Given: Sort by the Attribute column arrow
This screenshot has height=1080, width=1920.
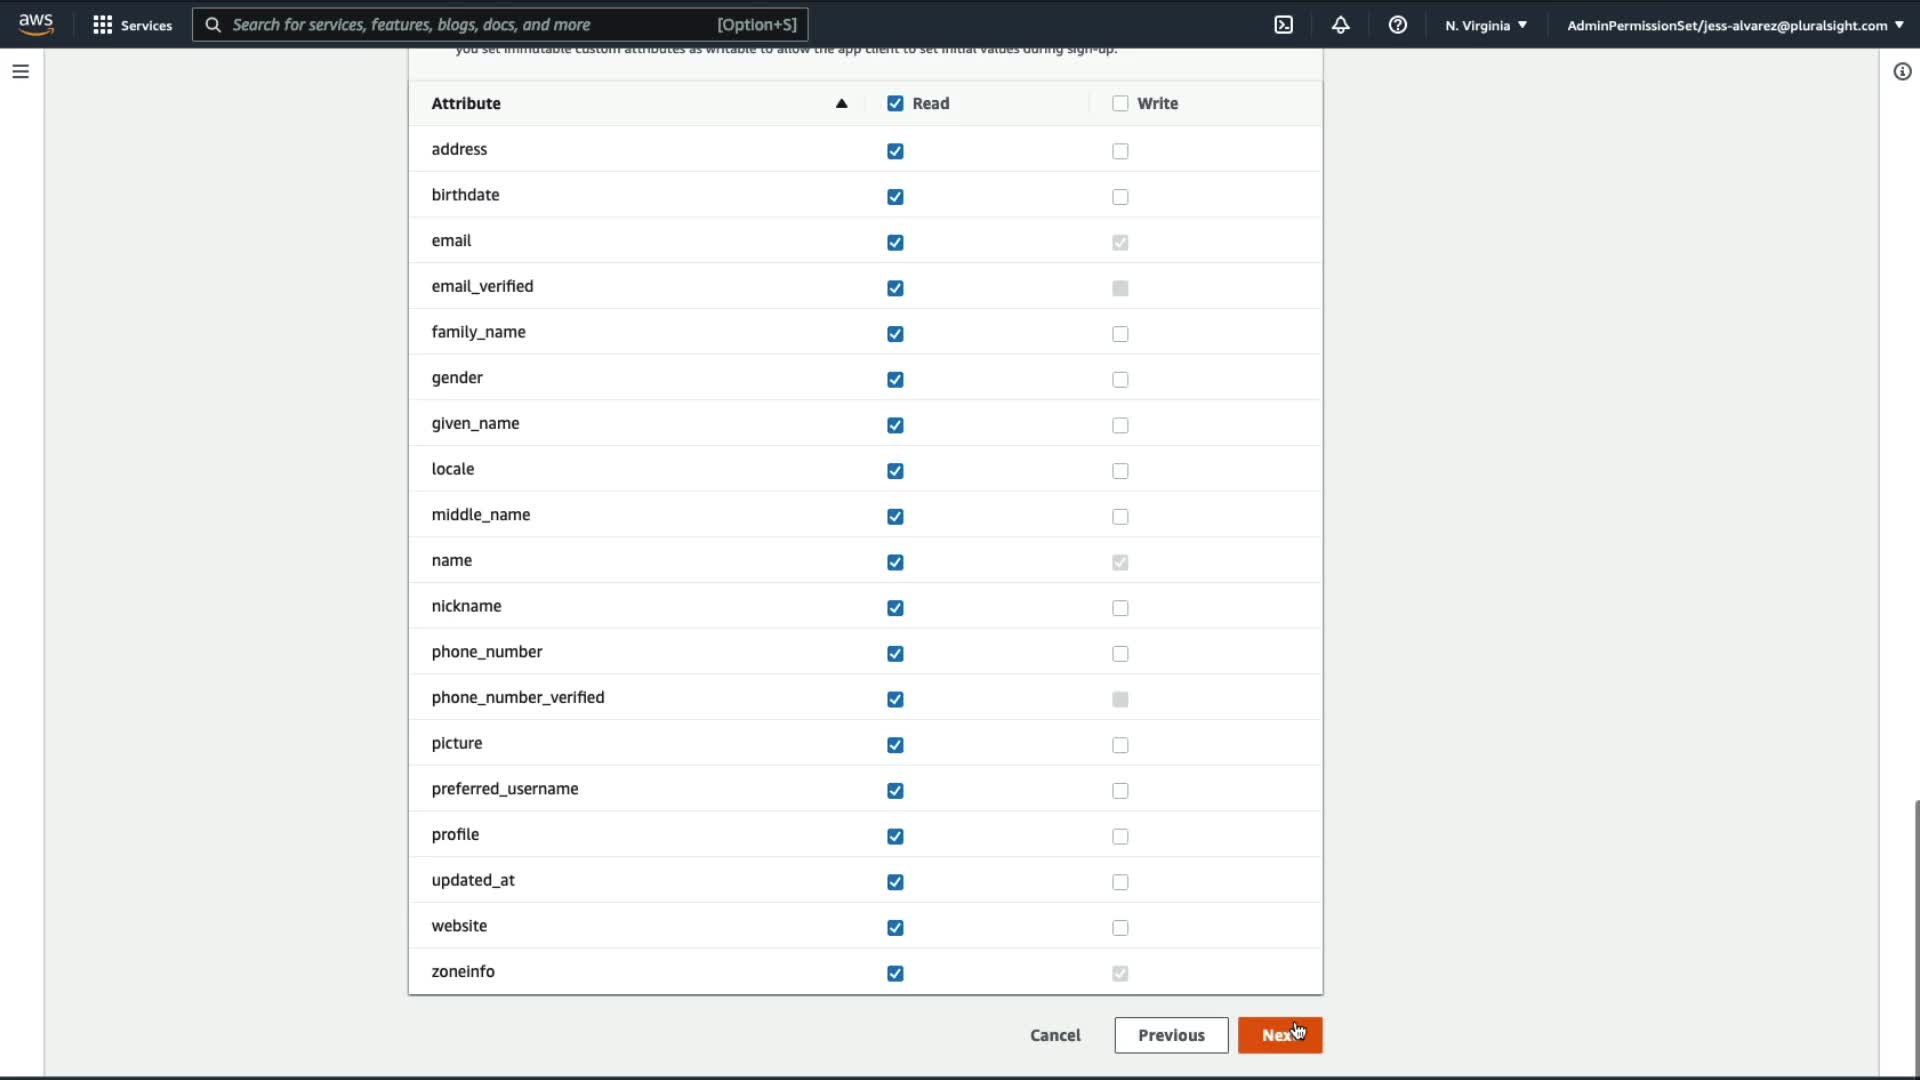Looking at the screenshot, I should [x=841, y=103].
